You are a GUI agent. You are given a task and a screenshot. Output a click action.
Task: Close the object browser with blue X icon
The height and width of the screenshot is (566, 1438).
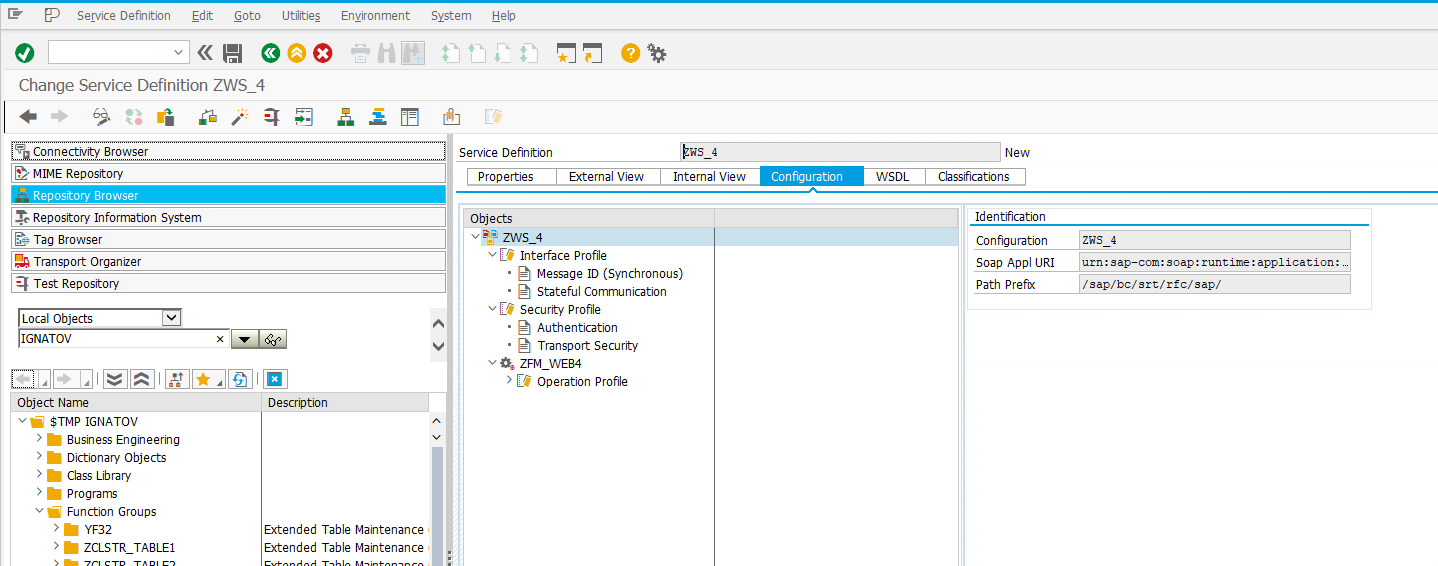(x=277, y=379)
